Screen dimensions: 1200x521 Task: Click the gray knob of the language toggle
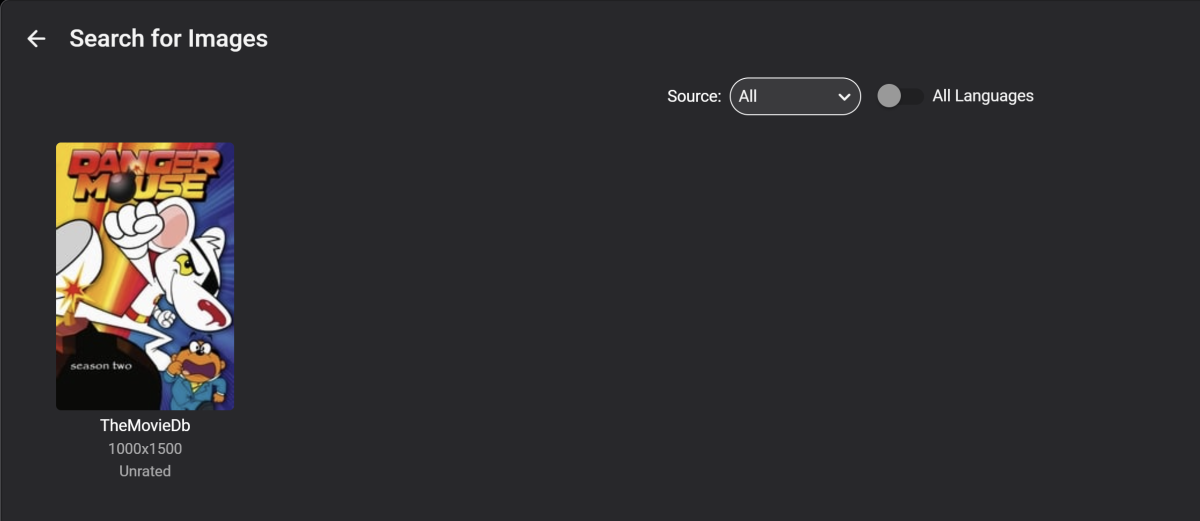[x=889, y=96]
